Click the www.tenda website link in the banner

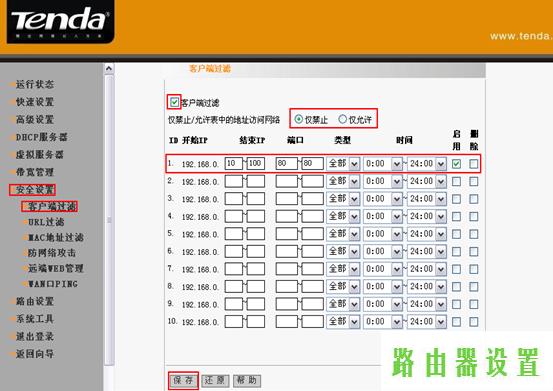521,36
